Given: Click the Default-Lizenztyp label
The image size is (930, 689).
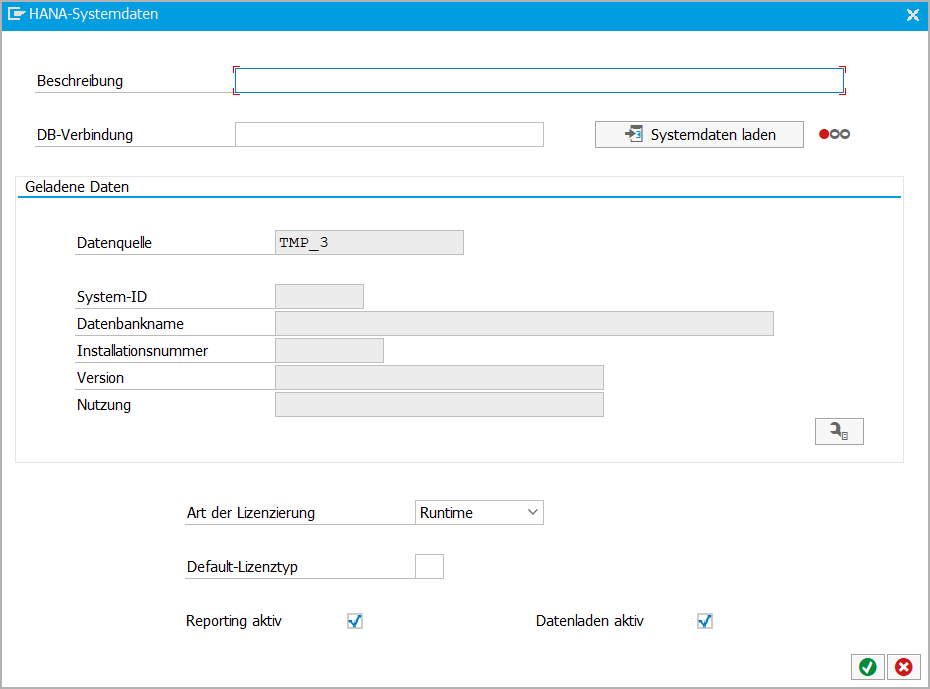Looking at the screenshot, I should (x=242, y=567).
